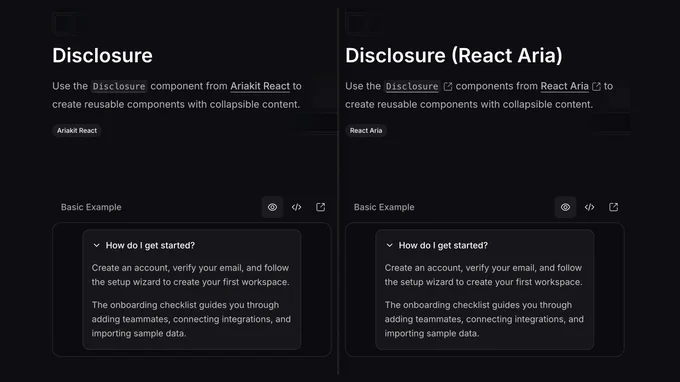680x382 pixels.
Task: Click 'Basic Example' label in left panel
Action: point(91,207)
